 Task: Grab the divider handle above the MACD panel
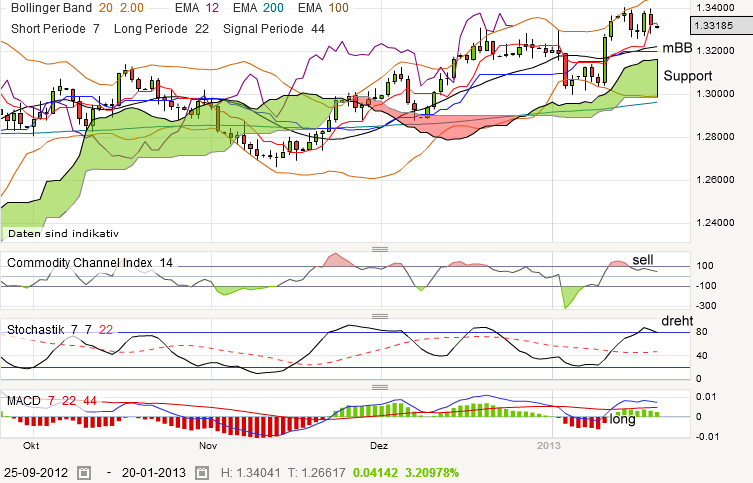click(380, 387)
